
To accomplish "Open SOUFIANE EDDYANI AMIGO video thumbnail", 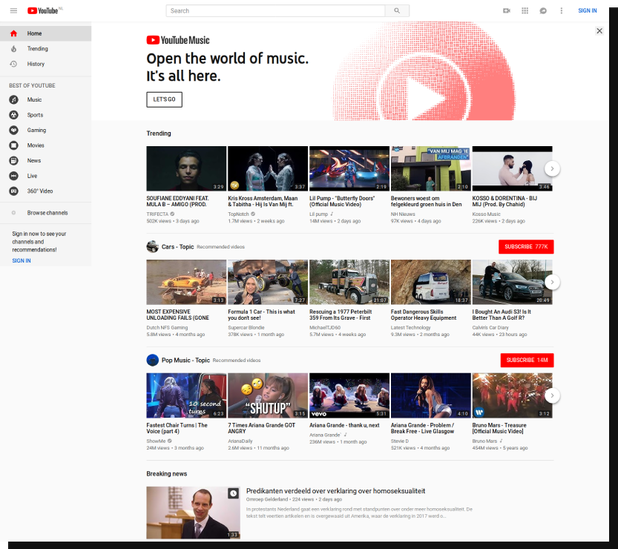I will (x=186, y=169).
